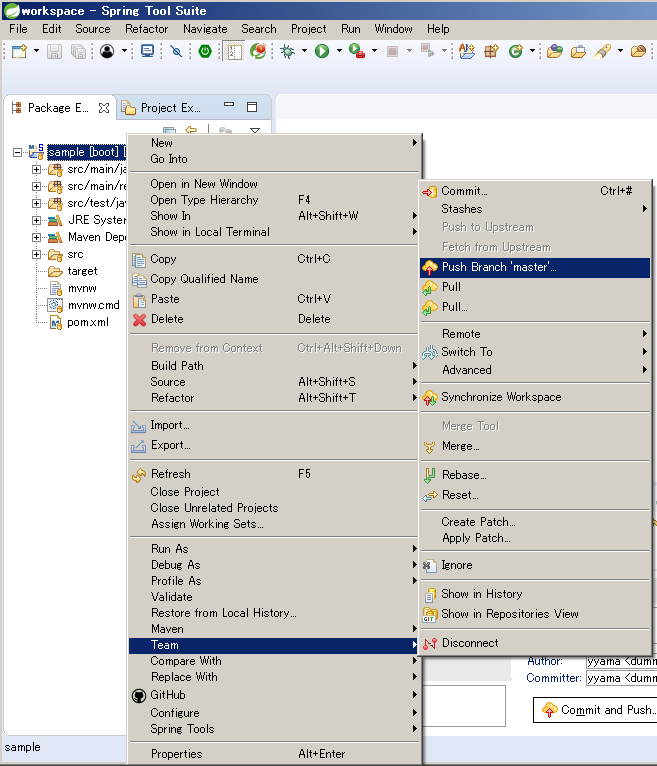
Task: Maximize the Package Explorer view
Action: point(252,107)
